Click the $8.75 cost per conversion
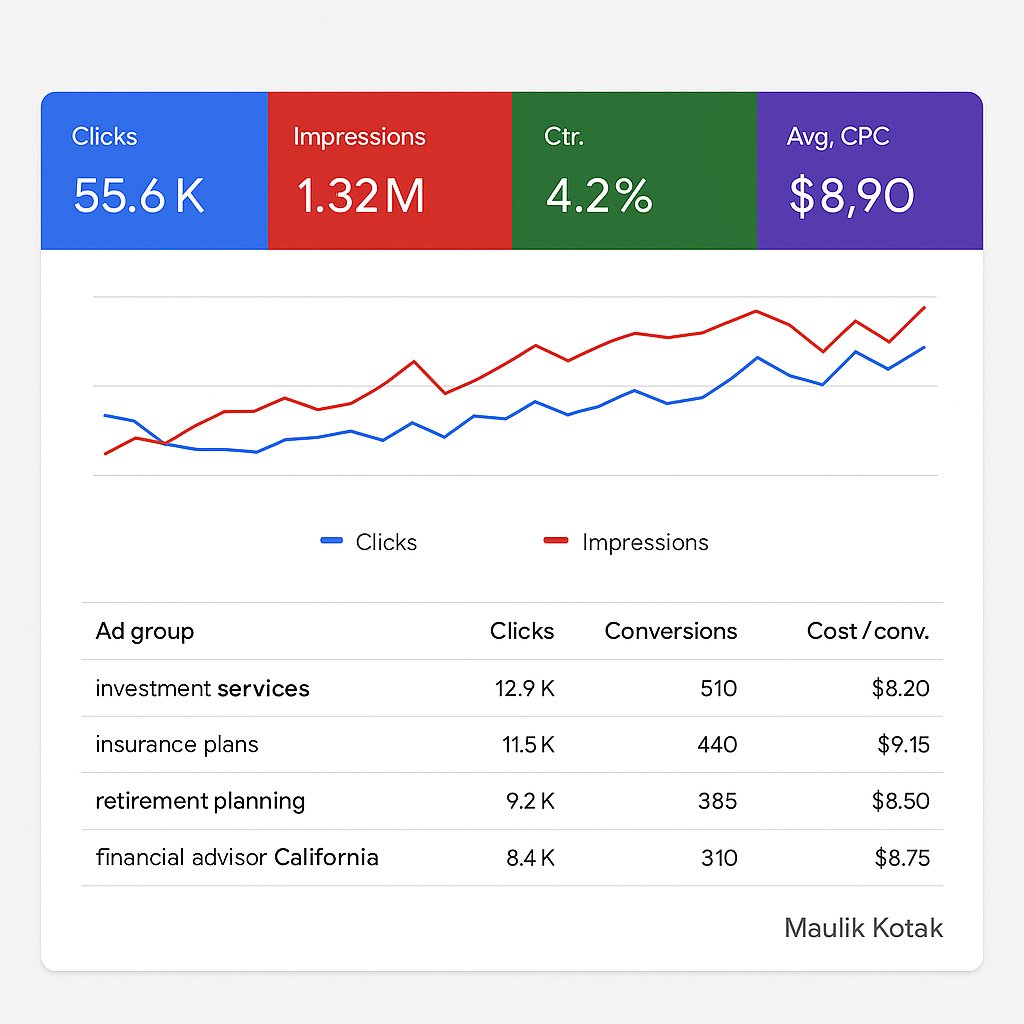The image size is (1024, 1024). pos(902,858)
